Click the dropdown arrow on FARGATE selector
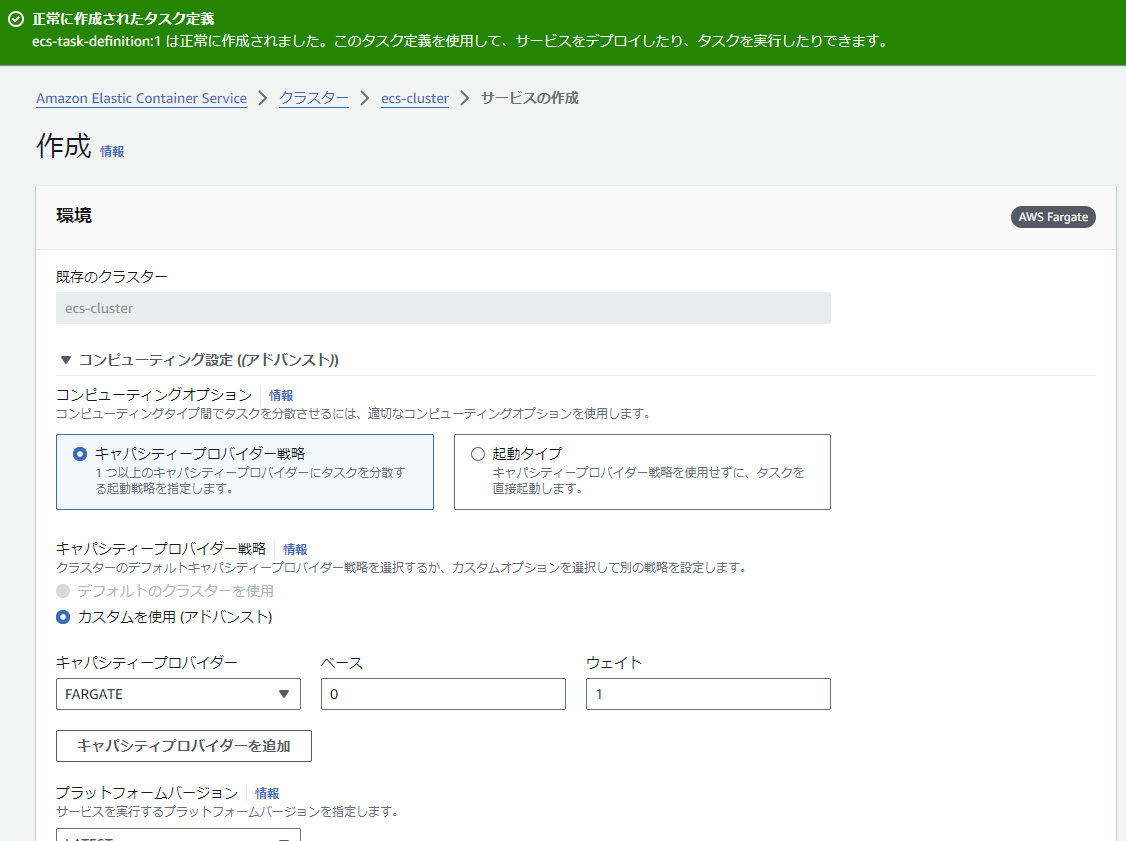This screenshot has height=841, width=1126. point(286,694)
